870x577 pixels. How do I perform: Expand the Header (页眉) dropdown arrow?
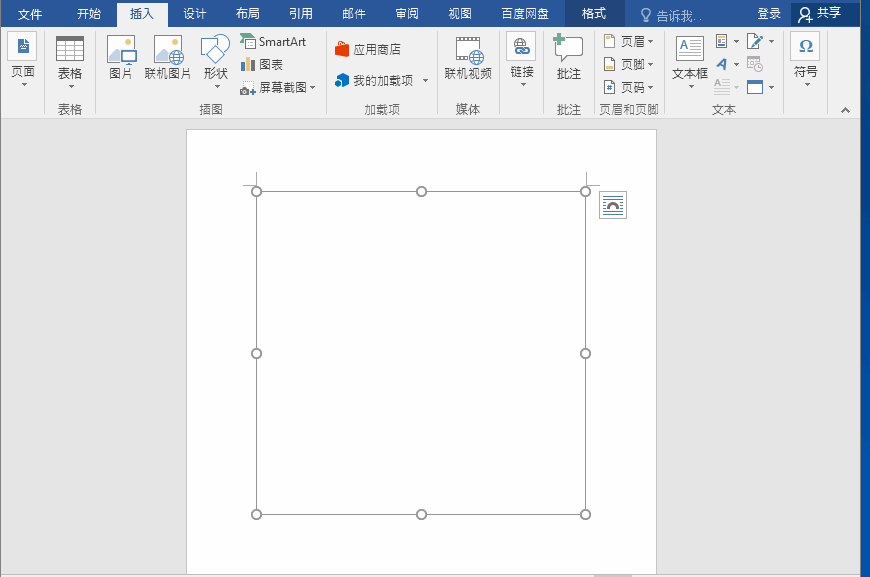tap(650, 42)
